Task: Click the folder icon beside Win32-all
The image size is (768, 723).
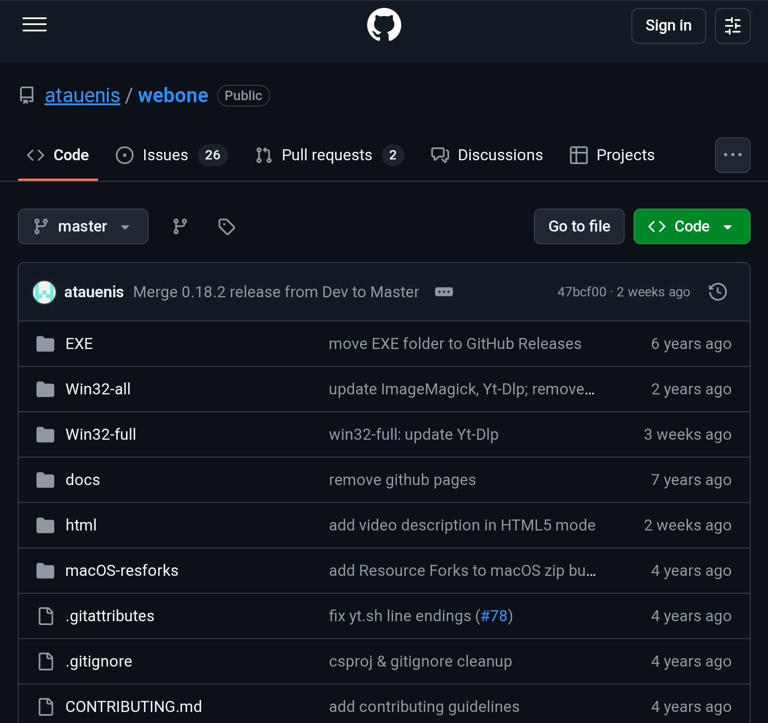Action: 46,389
